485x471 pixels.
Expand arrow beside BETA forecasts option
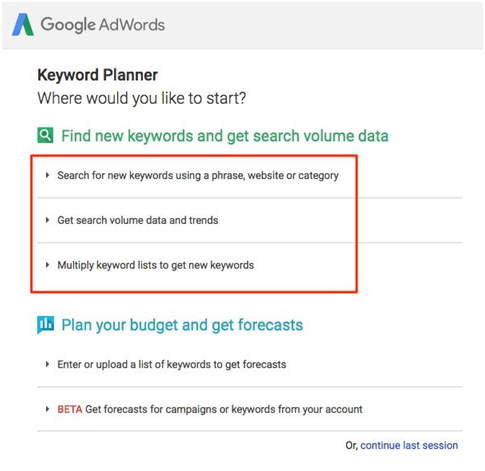[x=47, y=409]
